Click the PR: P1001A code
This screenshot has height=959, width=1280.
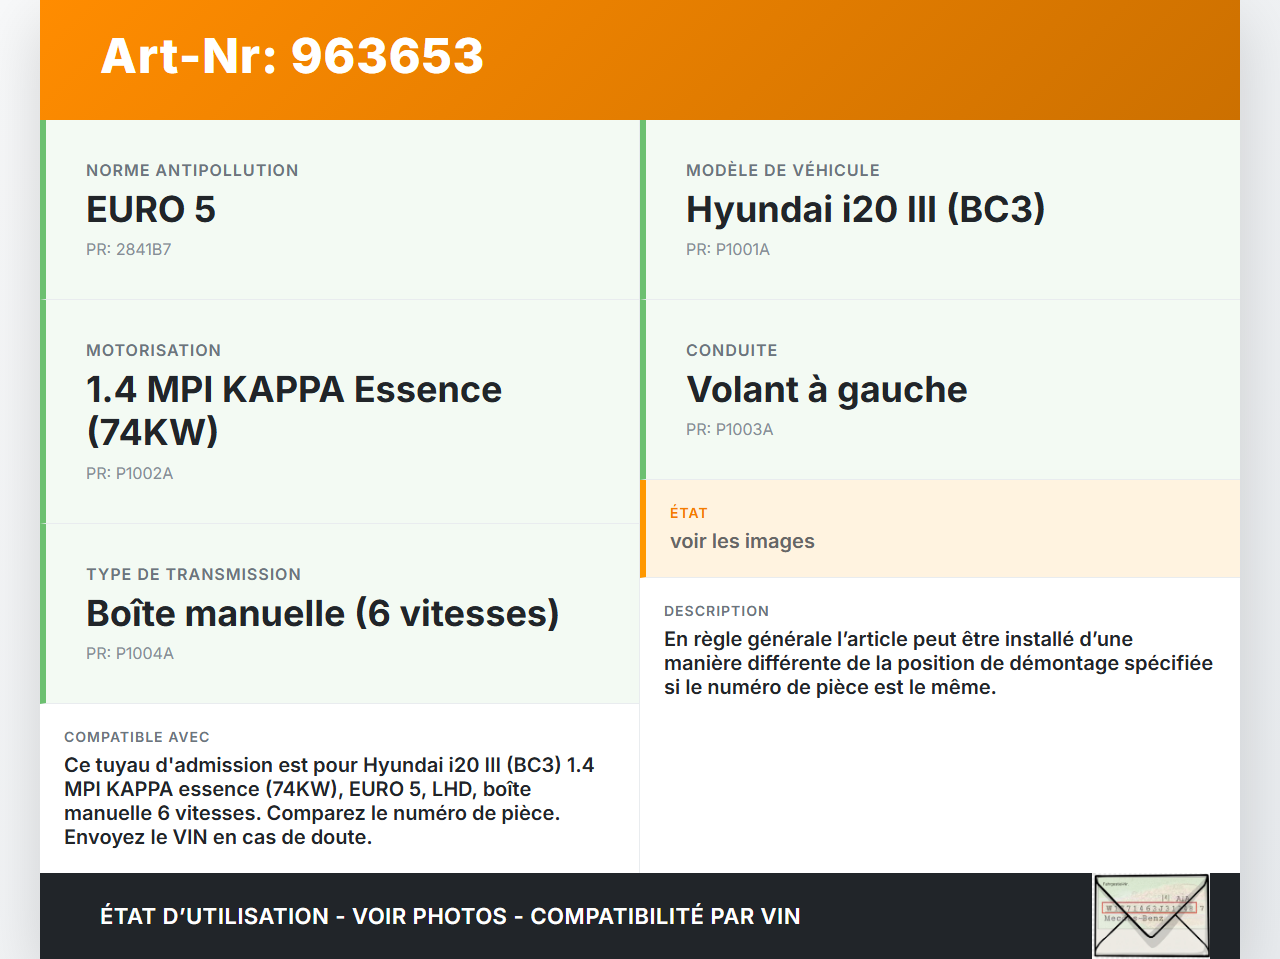point(727,249)
